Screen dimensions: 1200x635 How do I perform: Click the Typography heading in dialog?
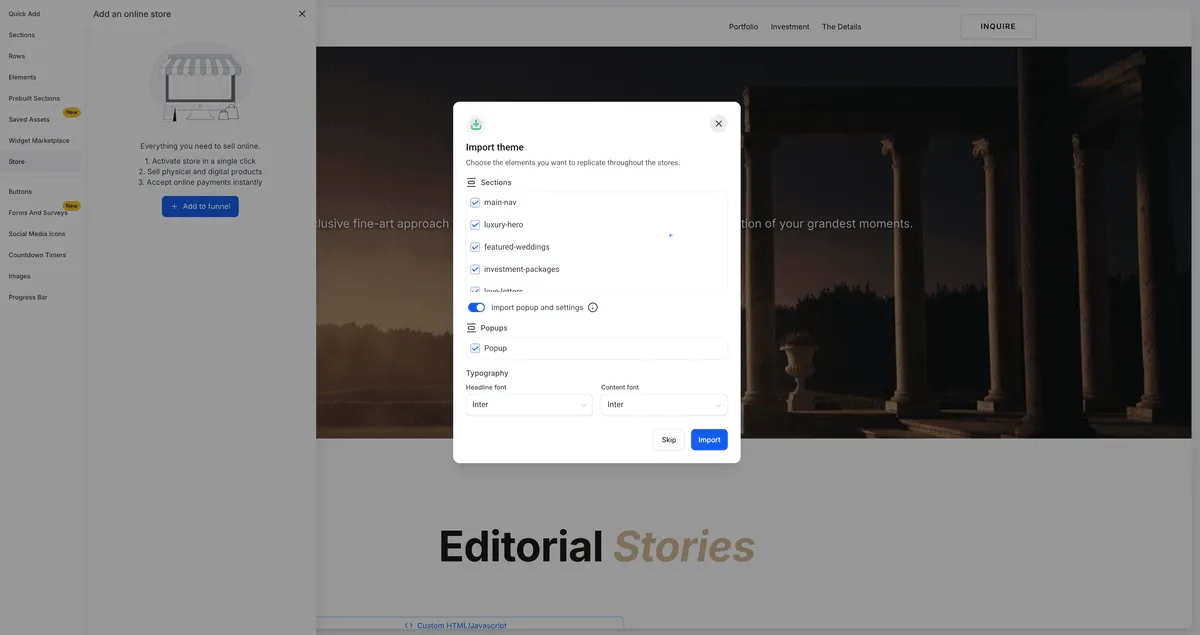pos(487,373)
